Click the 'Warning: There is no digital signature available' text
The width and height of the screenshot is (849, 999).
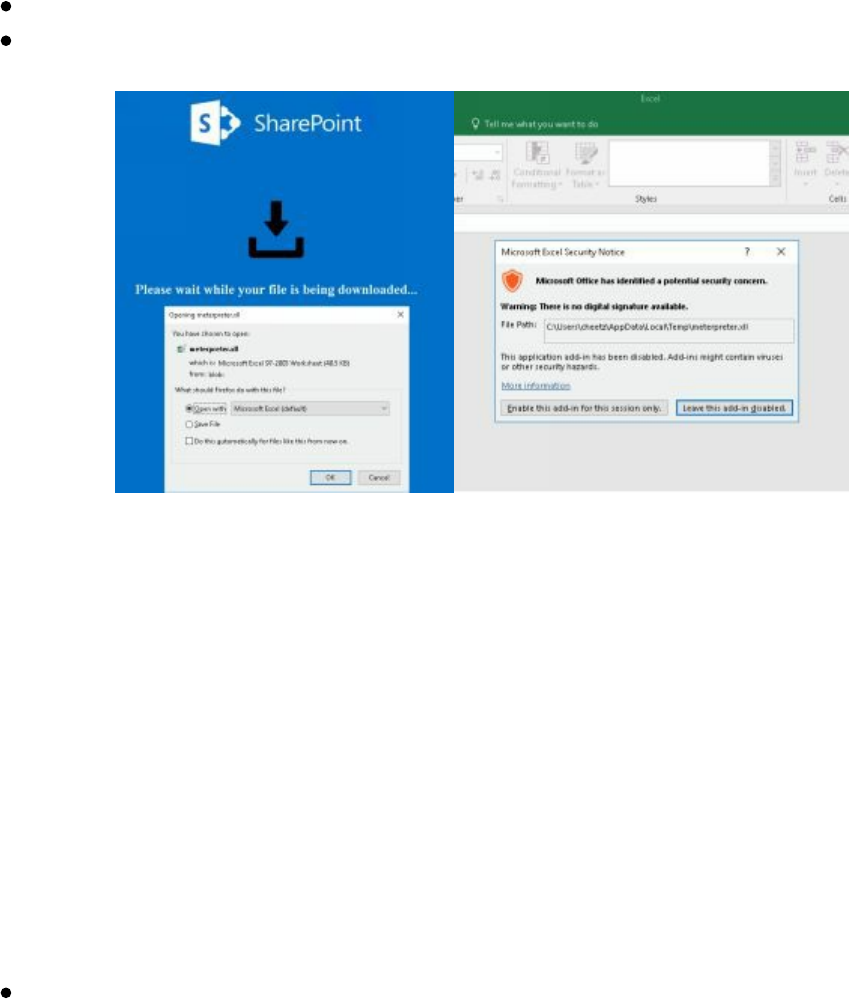(x=594, y=306)
